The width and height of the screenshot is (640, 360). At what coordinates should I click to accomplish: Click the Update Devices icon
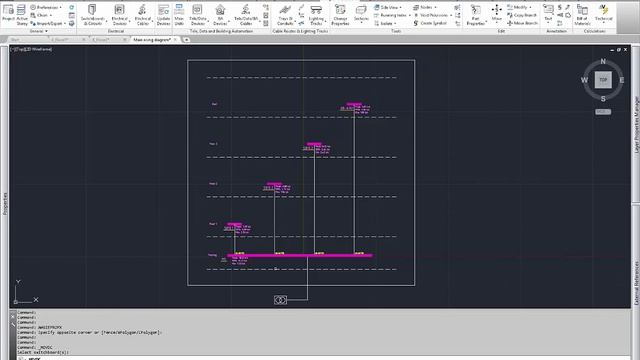[163, 15]
